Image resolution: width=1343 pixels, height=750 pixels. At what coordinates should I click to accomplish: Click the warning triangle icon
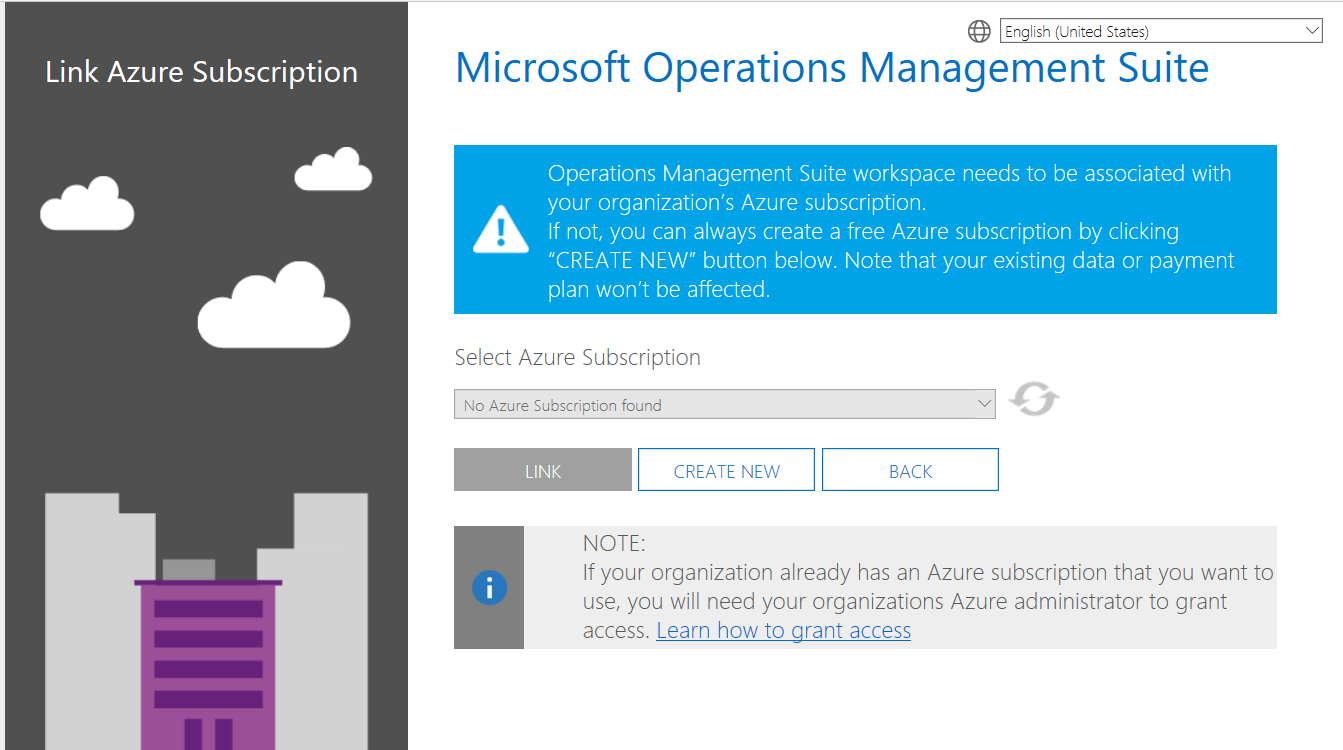(x=501, y=229)
